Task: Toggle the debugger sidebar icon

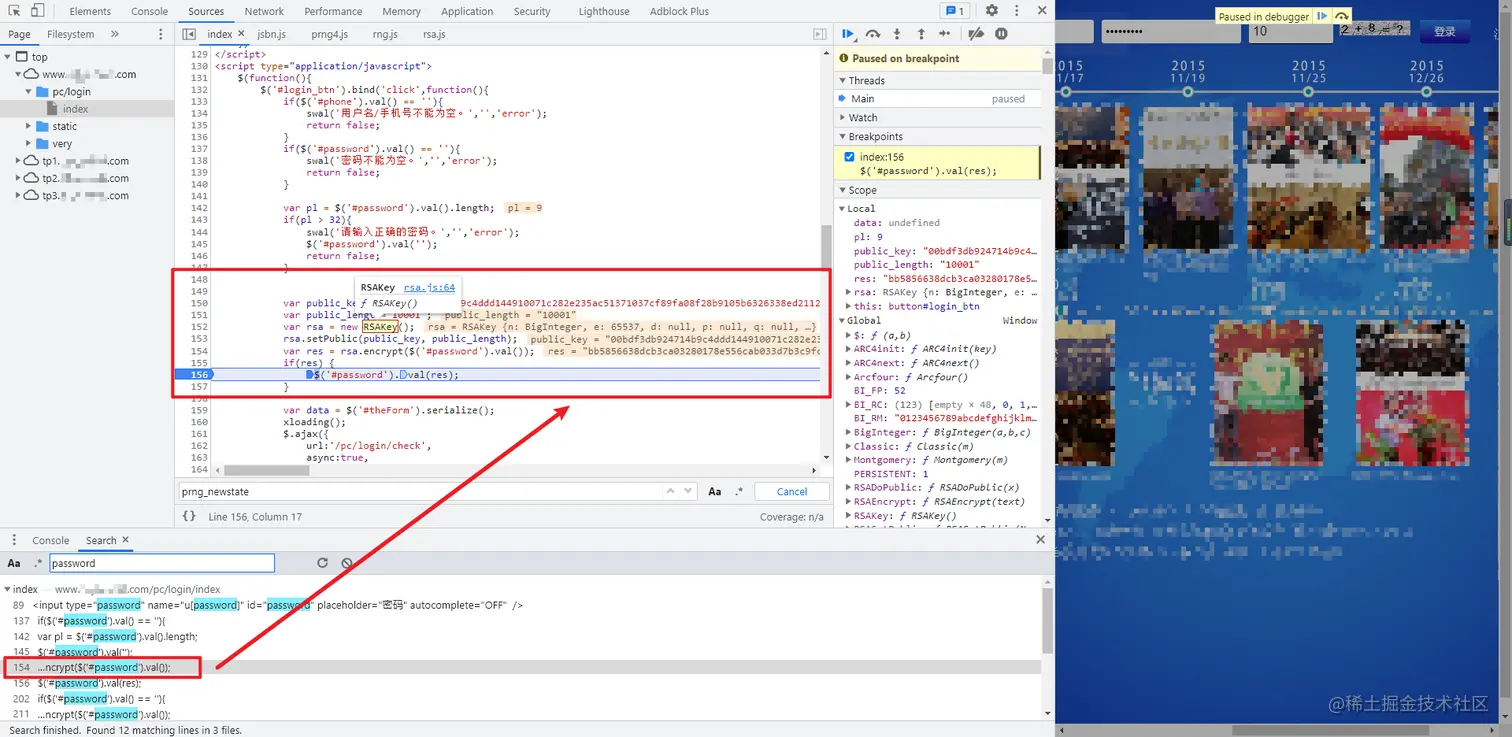Action: 820,34
